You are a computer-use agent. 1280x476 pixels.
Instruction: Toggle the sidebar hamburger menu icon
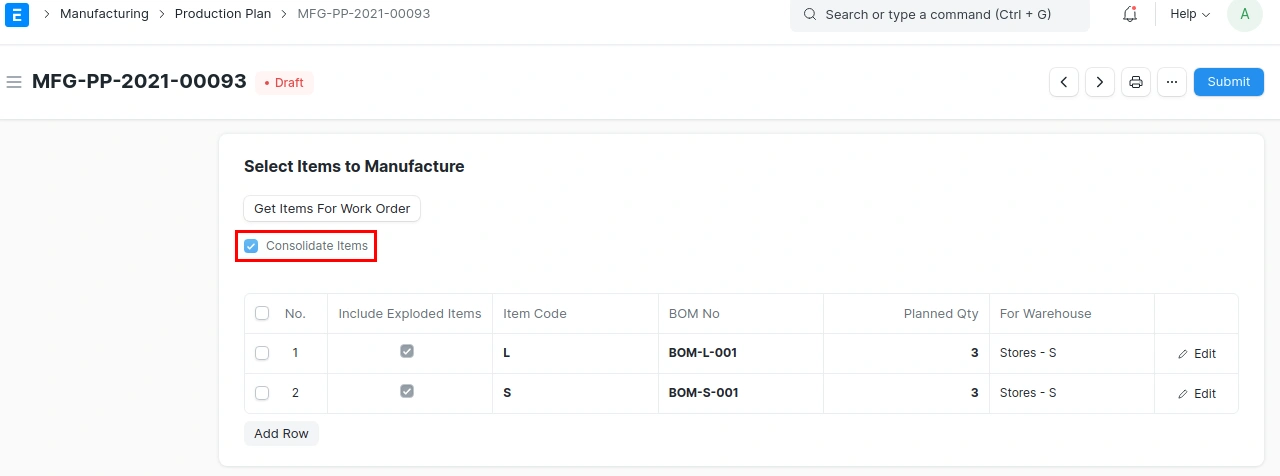tap(14, 82)
